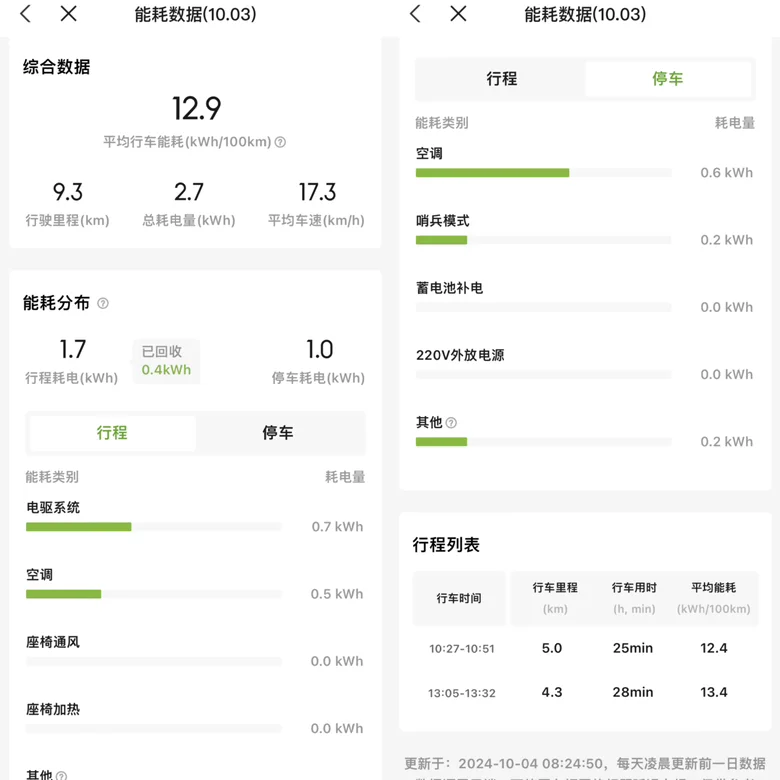
Task: Select the highlighted green 停车 tab
Action: (668, 79)
